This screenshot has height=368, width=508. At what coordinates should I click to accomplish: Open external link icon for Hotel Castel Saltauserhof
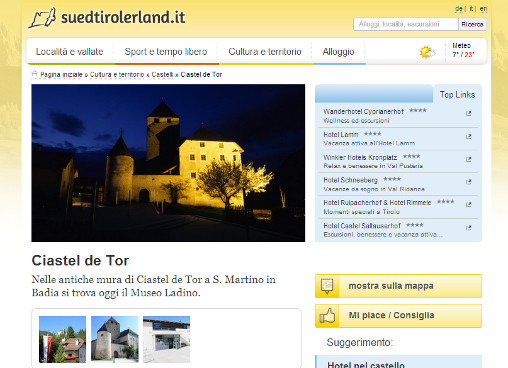pyautogui.click(x=468, y=228)
